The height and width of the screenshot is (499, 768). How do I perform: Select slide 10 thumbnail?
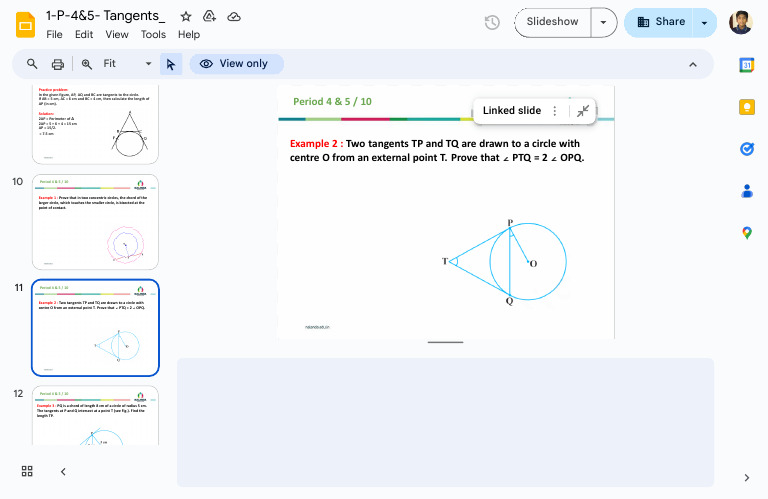coord(96,222)
